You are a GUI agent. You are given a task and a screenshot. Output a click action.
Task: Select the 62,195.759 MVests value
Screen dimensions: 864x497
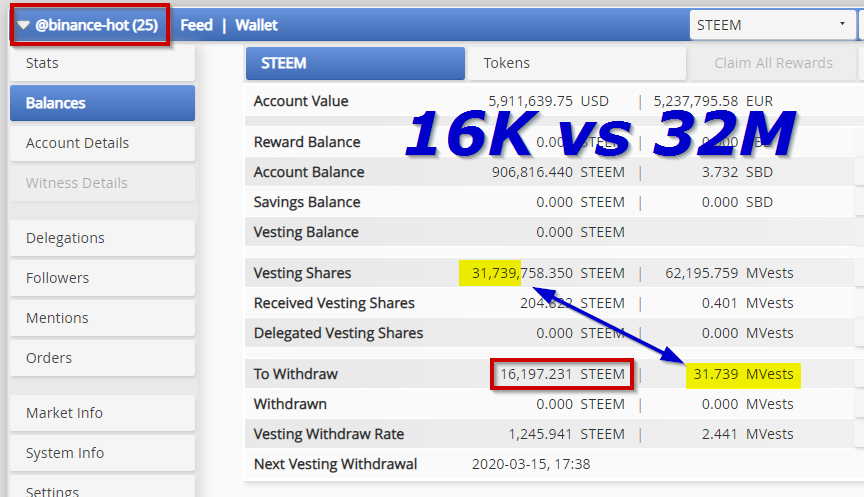point(729,273)
